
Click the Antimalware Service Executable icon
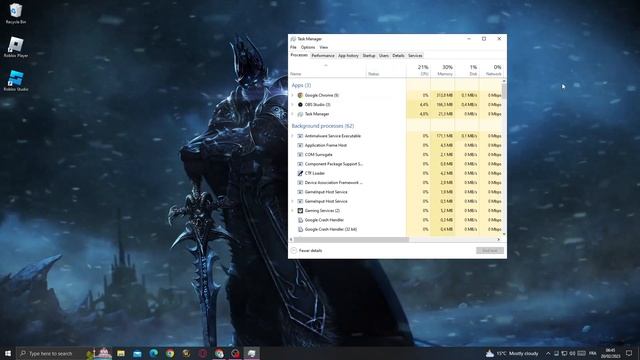[300, 136]
